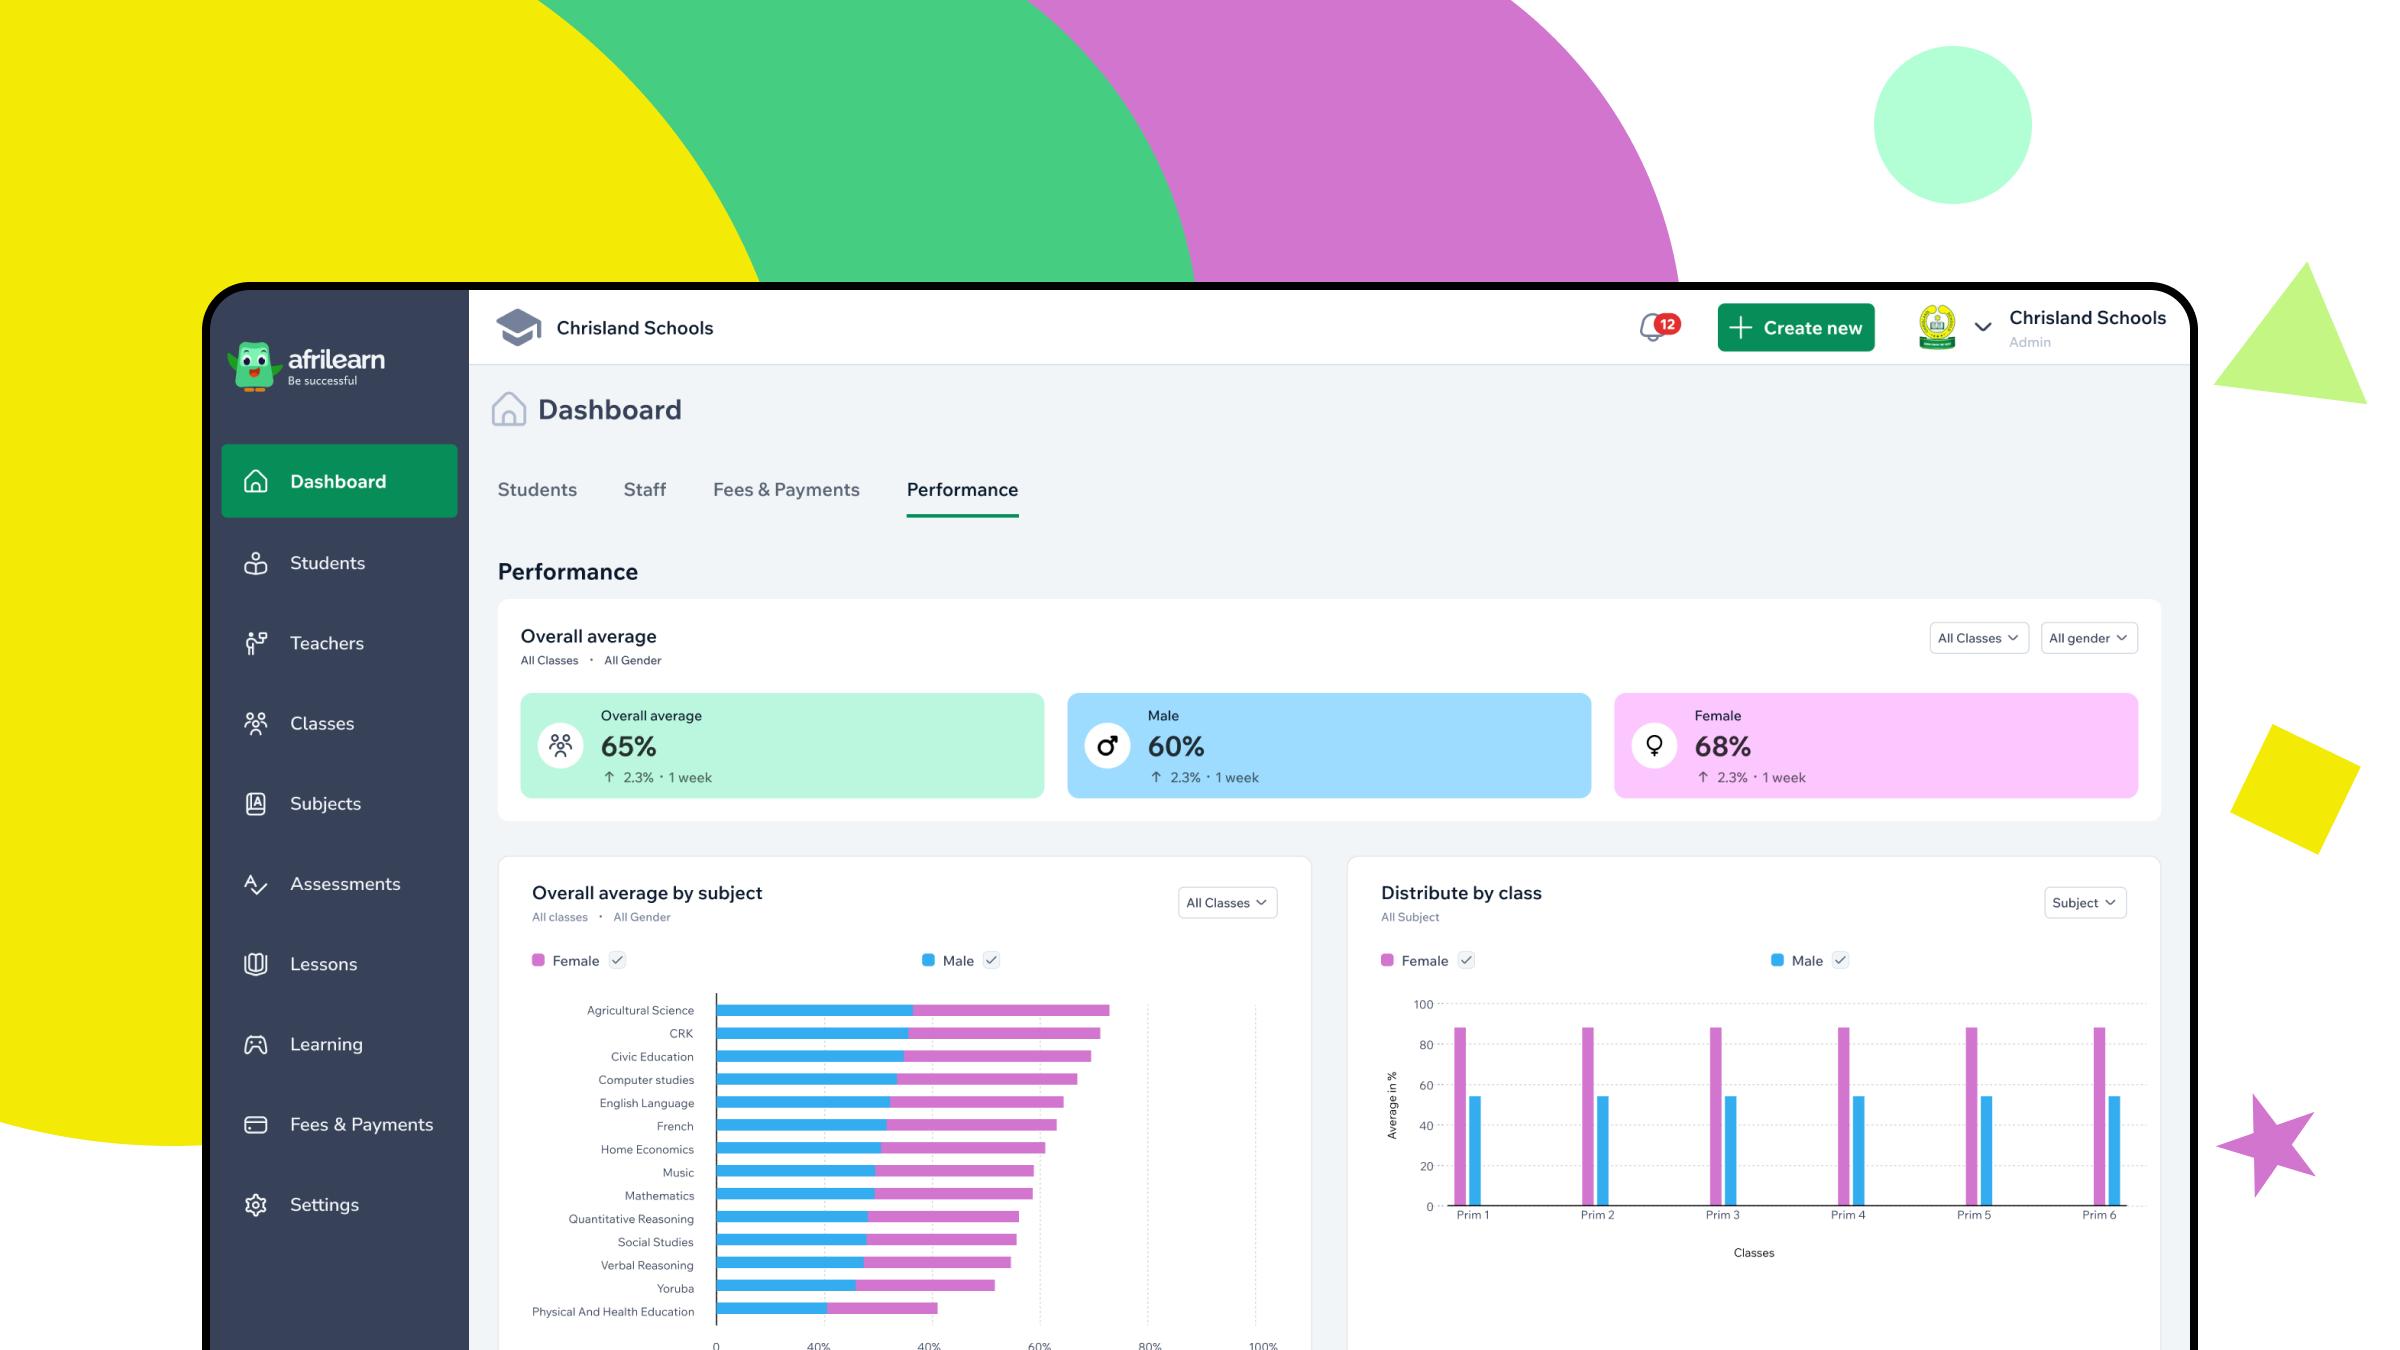Click the Students sidebar icon

(256, 563)
